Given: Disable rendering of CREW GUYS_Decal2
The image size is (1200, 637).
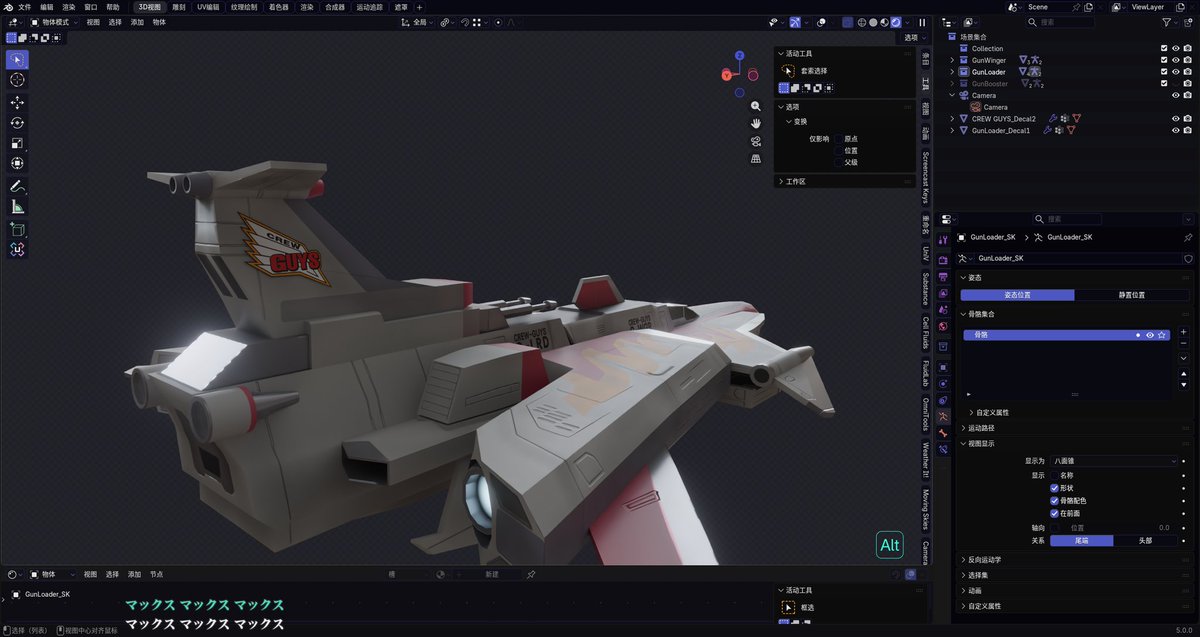Looking at the screenshot, I should tap(1187, 118).
